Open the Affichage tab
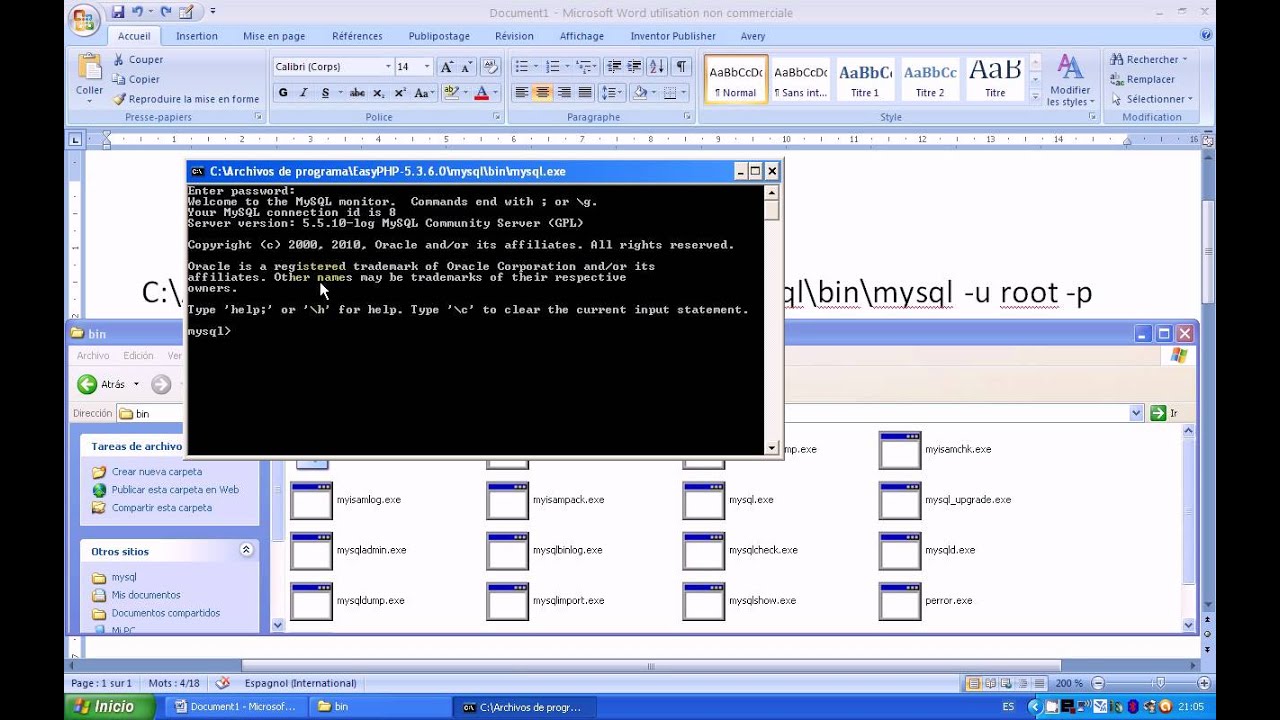 pyautogui.click(x=581, y=36)
